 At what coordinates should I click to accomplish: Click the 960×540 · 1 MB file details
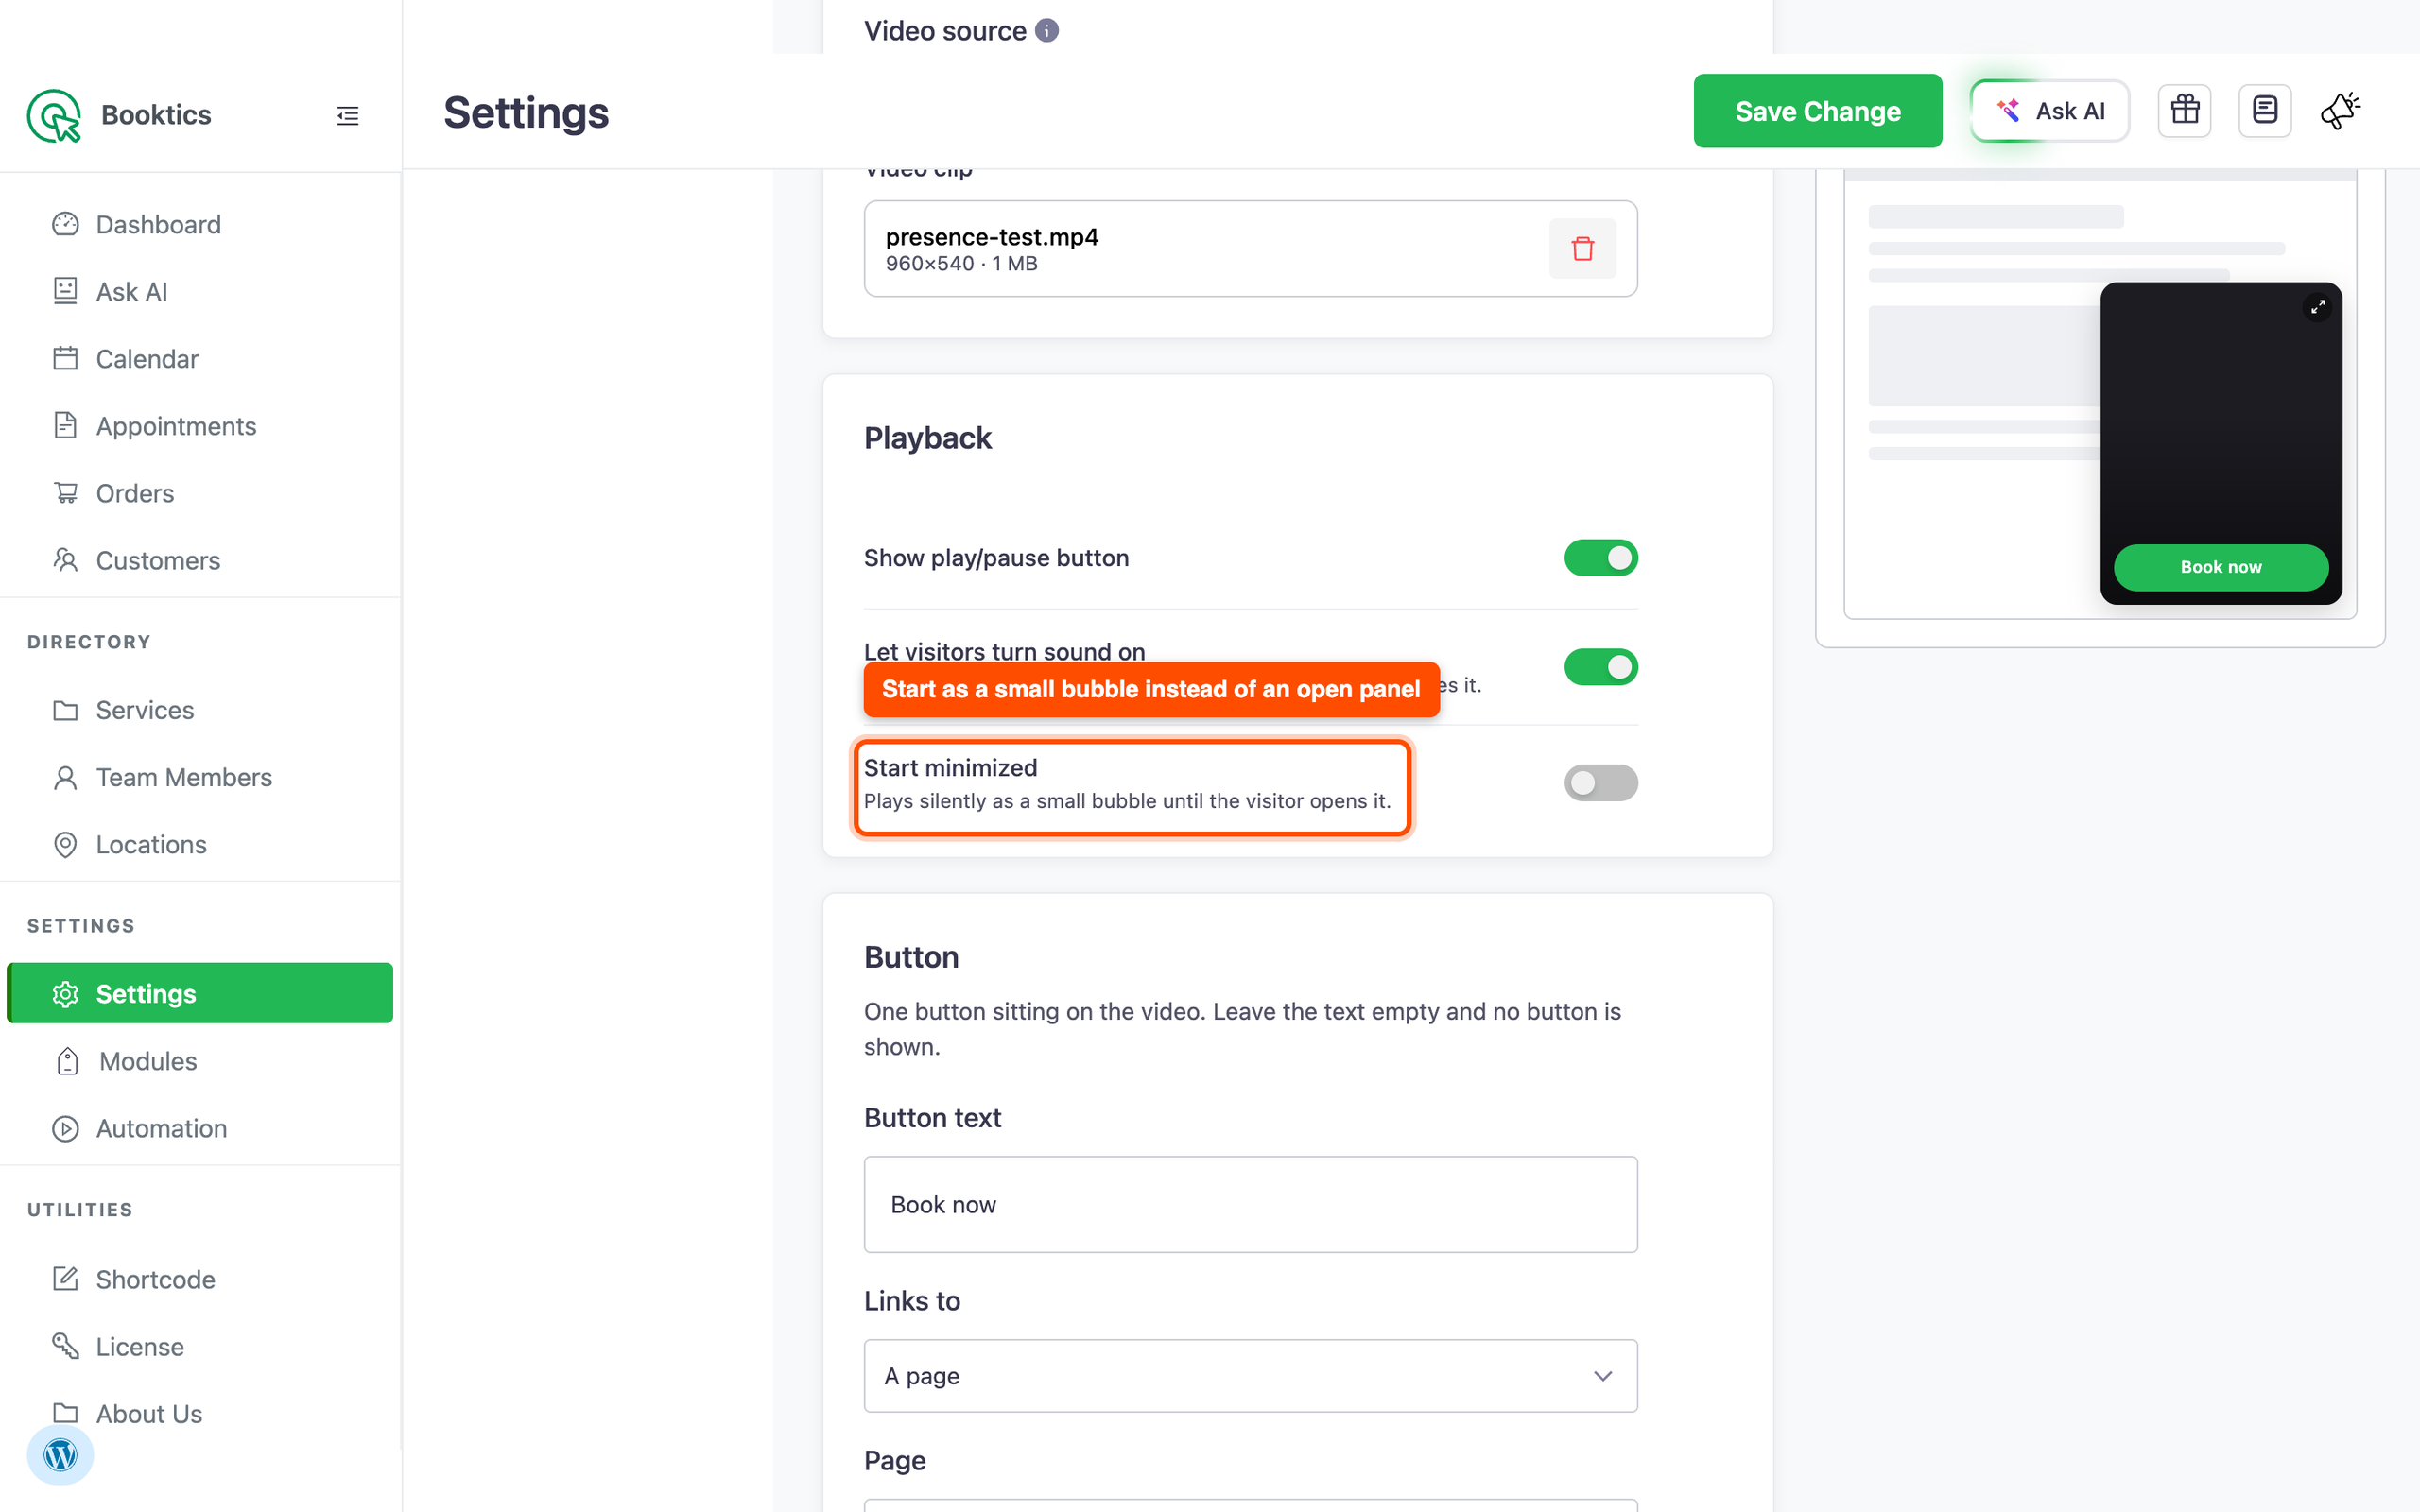coord(961,264)
